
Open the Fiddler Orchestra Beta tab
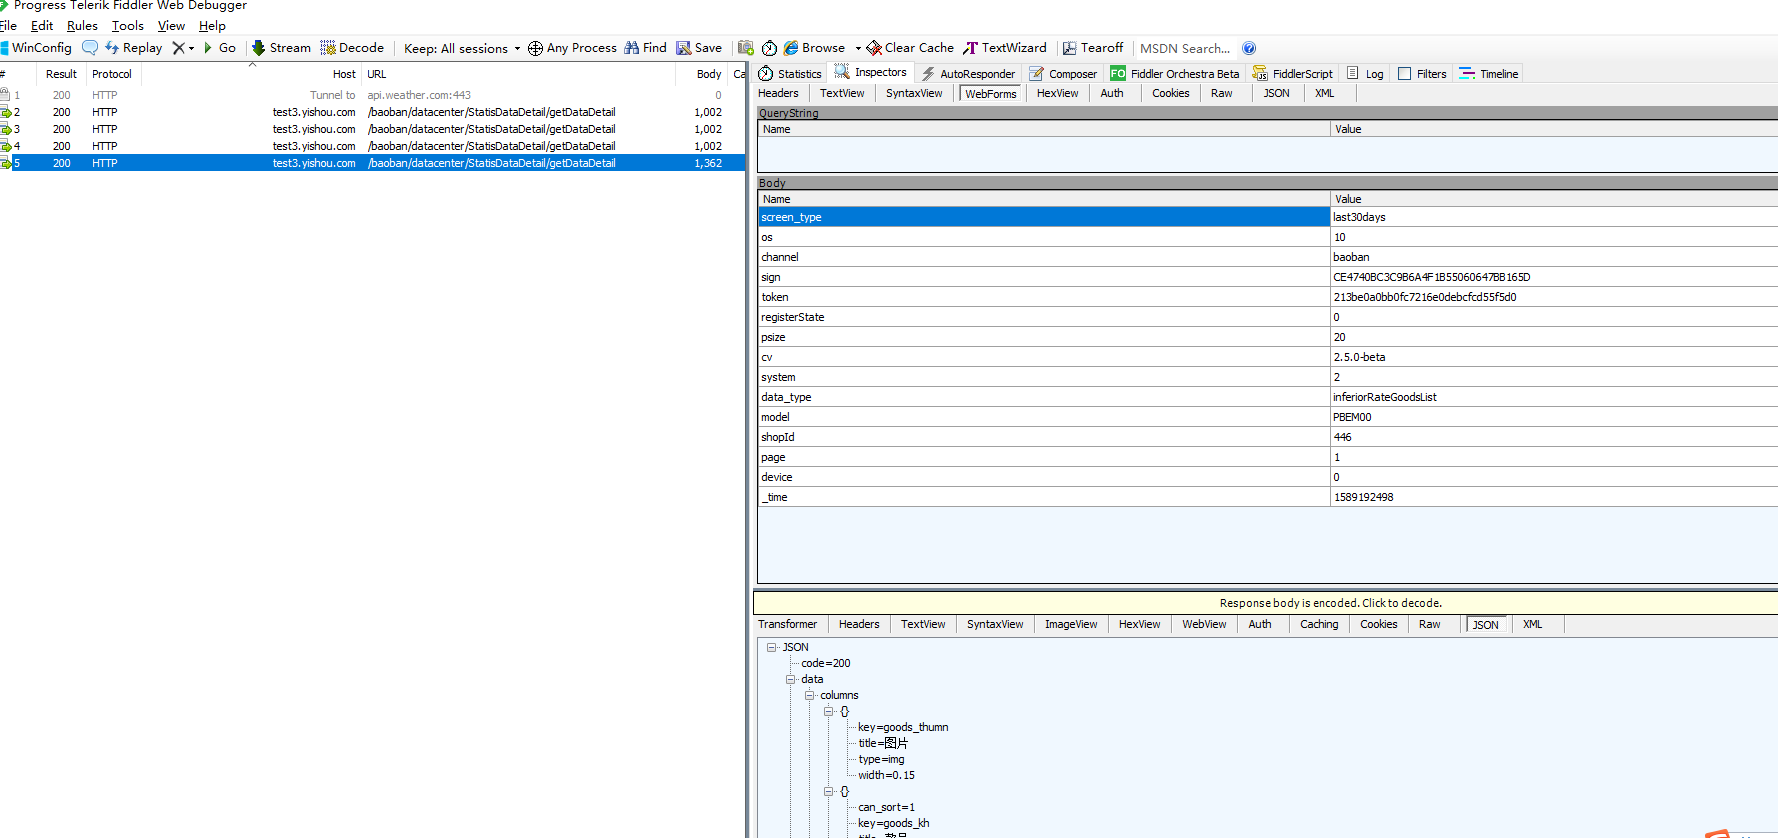coord(1175,74)
